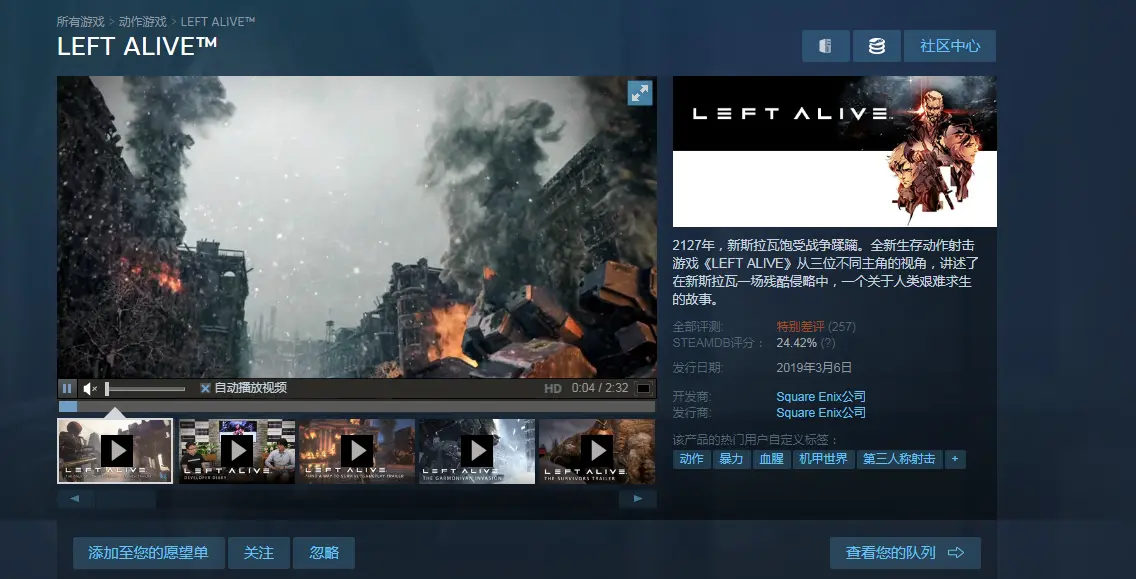Screen dimensions: 1136x579
Task: Click the (?) help link beside the SteamDB rating
Action: tap(827, 343)
